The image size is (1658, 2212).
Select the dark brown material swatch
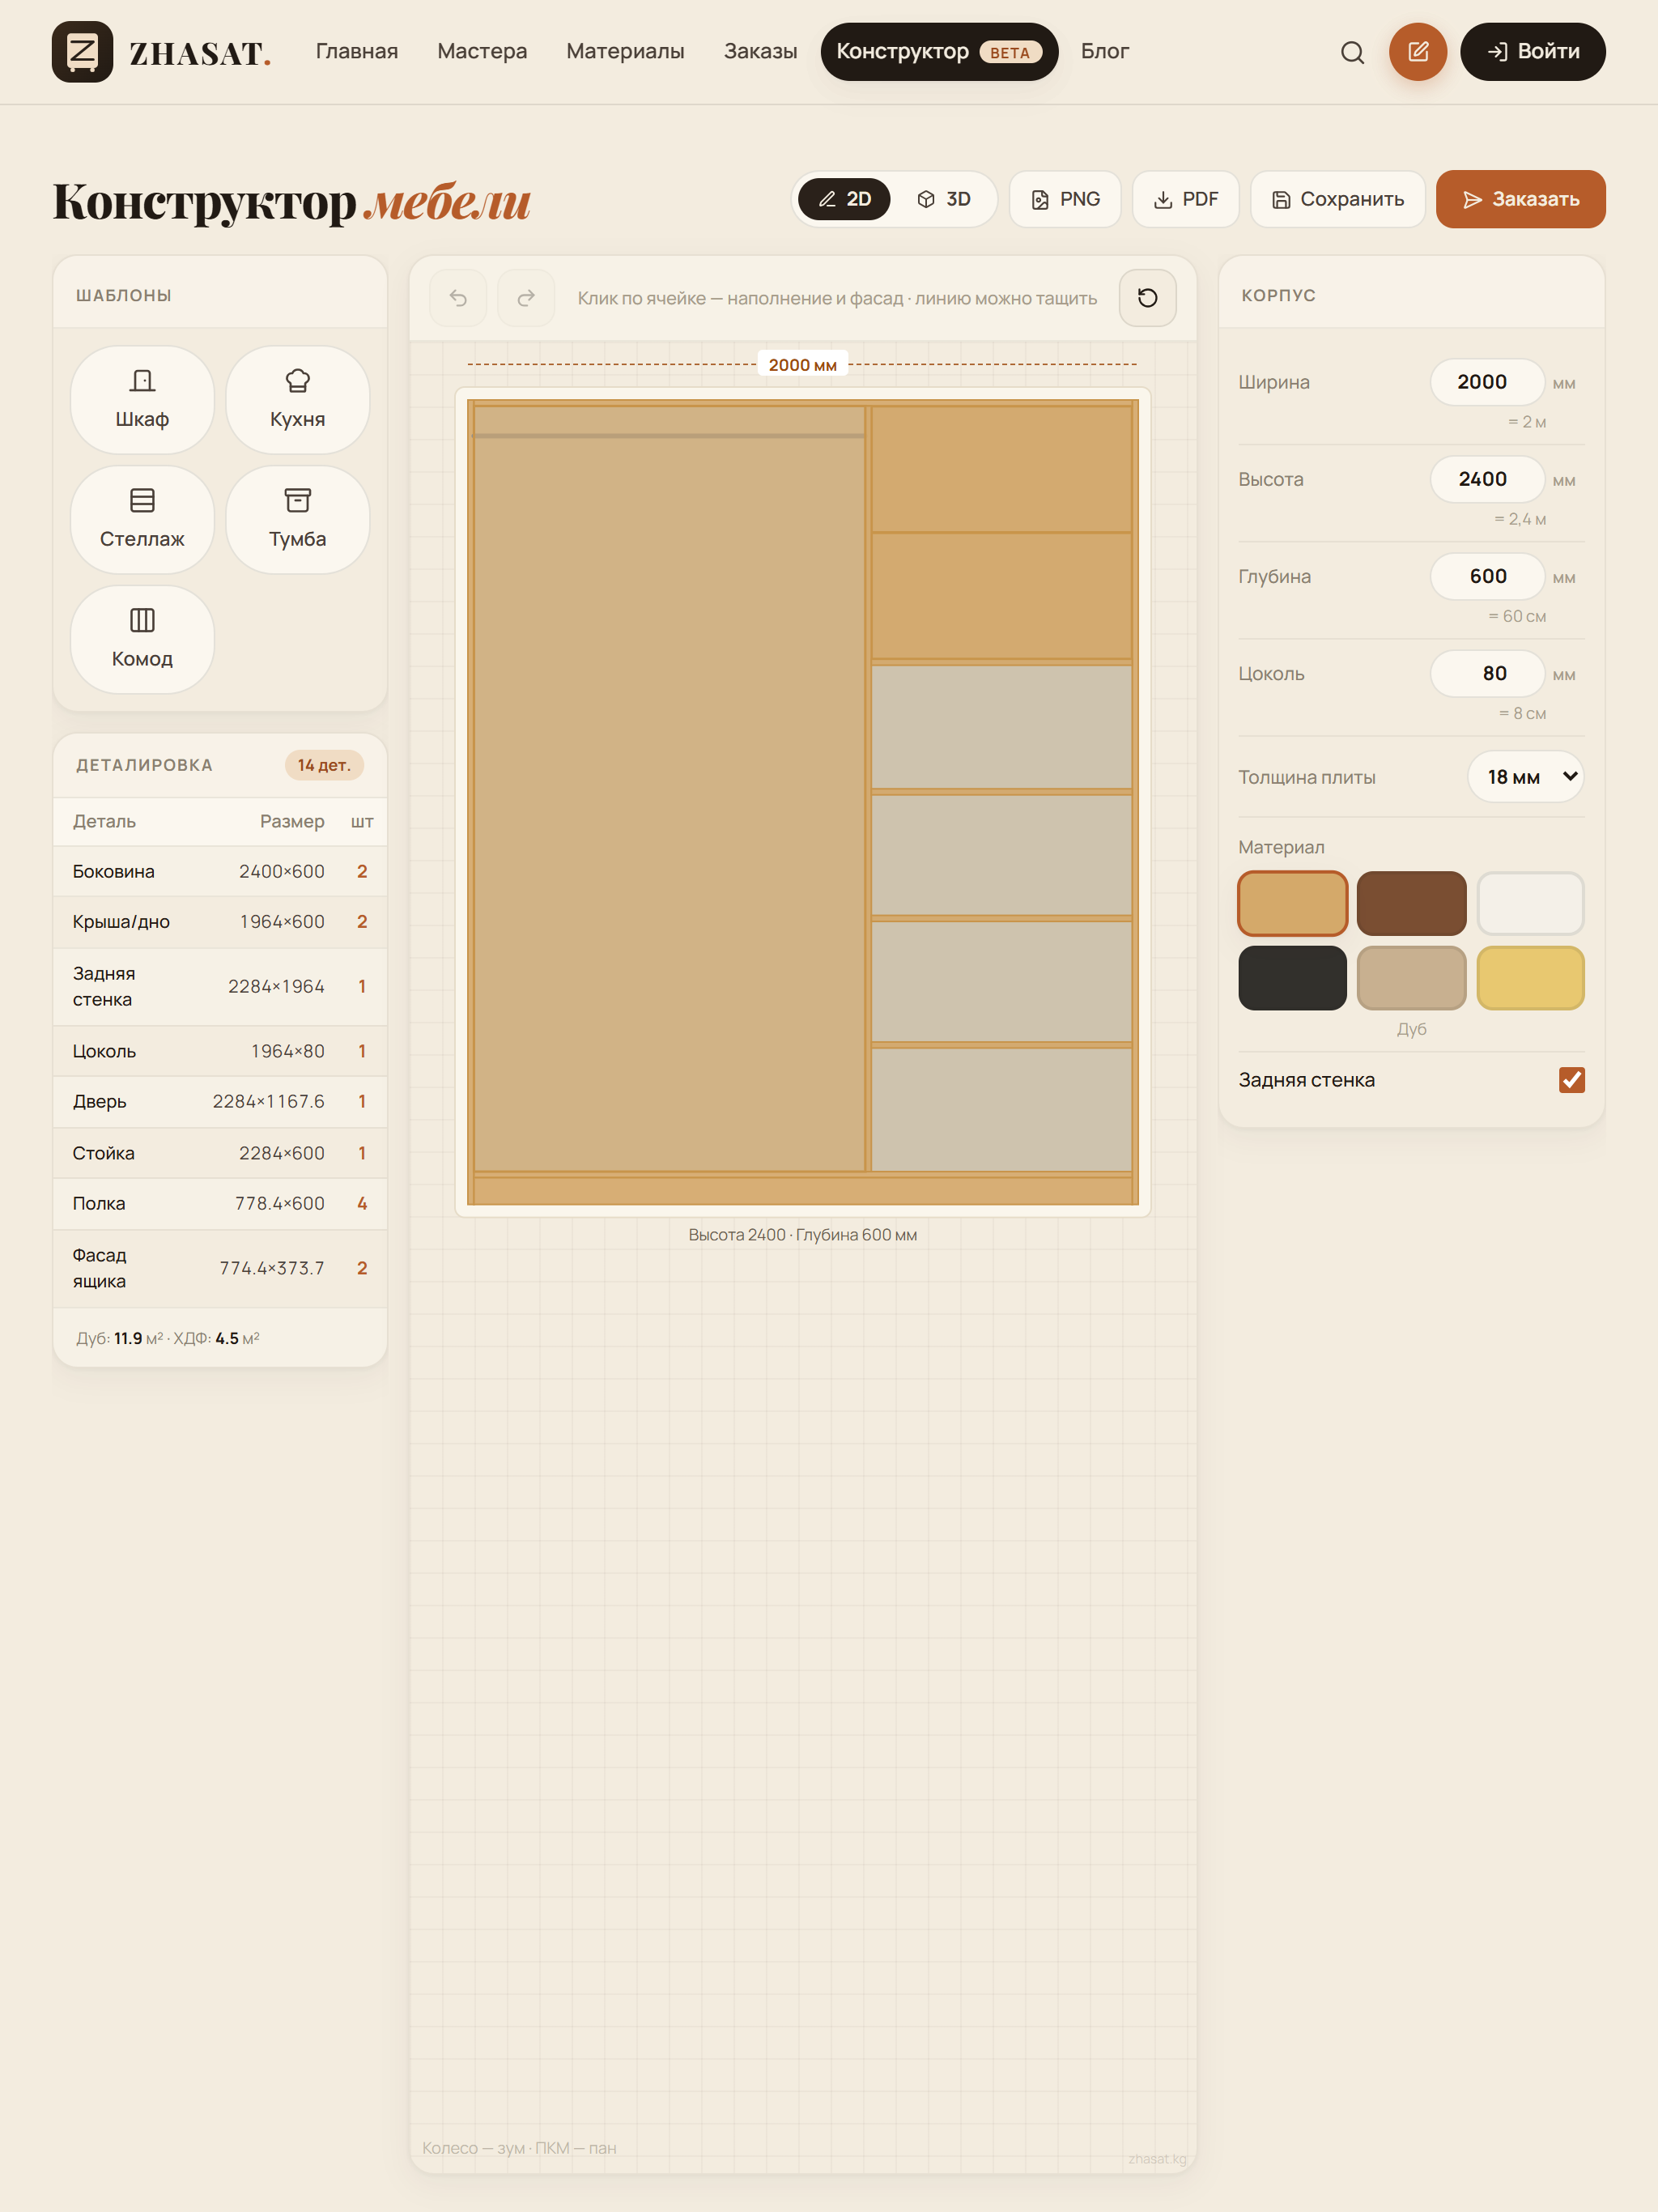click(1411, 903)
